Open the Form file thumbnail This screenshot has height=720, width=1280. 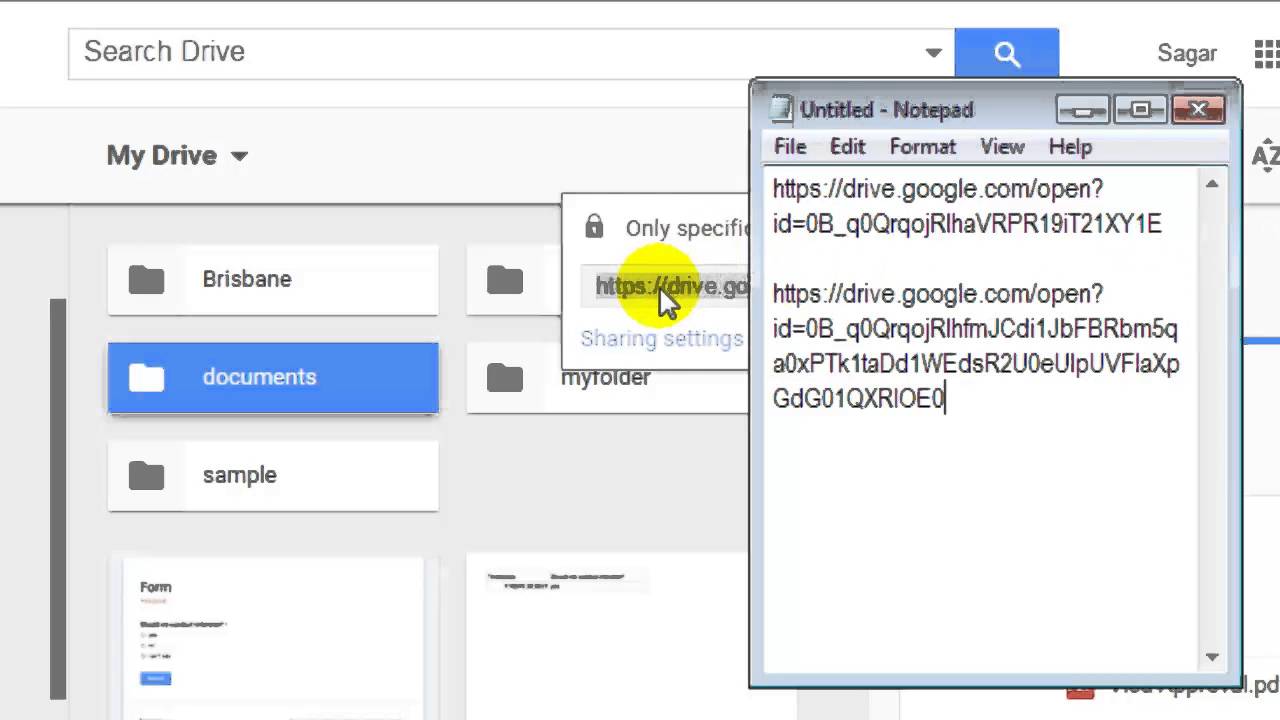click(273, 638)
